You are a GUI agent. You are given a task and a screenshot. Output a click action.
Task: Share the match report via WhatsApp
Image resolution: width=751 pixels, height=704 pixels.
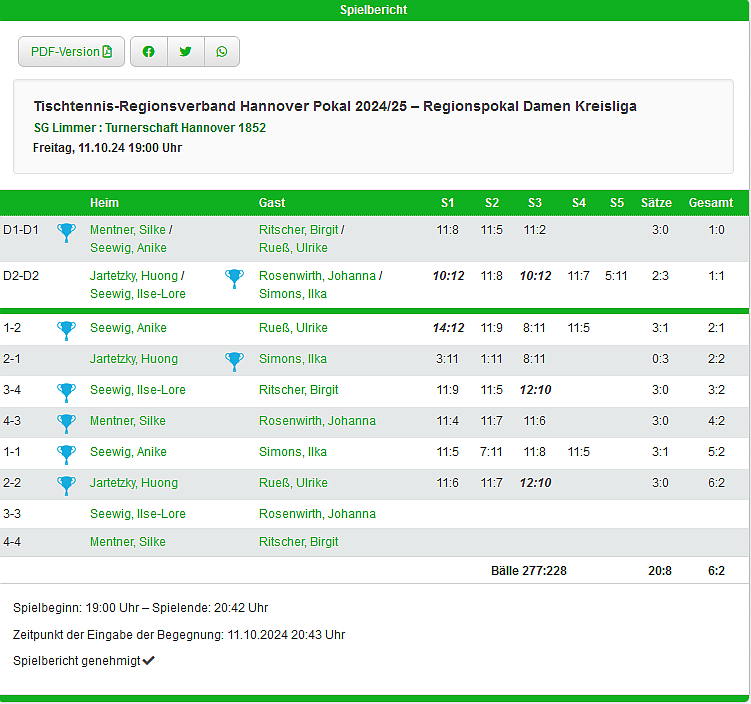[x=222, y=52]
